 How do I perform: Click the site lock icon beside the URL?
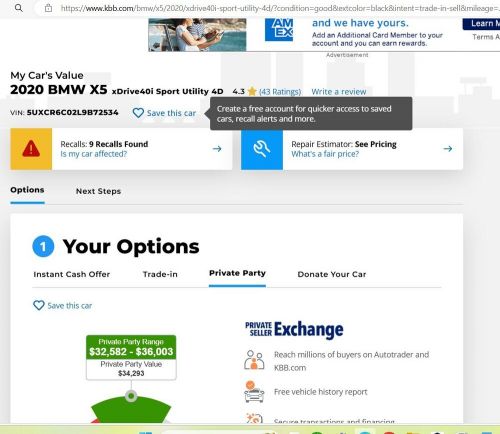pos(48,8)
